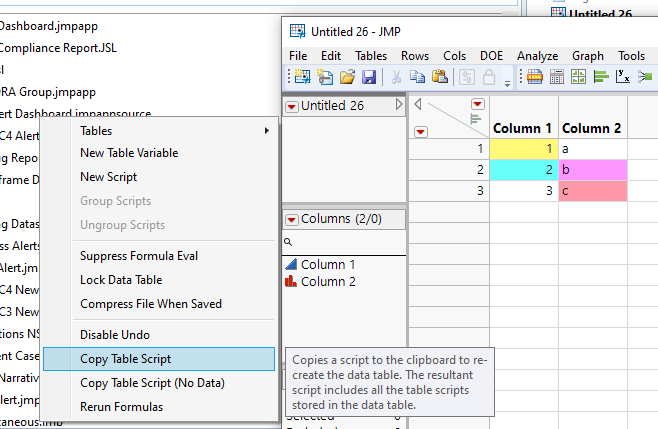Image resolution: width=658 pixels, height=429 pixels.
Task: Click the Distribution green bars toolbar icon
Action: 601,77
